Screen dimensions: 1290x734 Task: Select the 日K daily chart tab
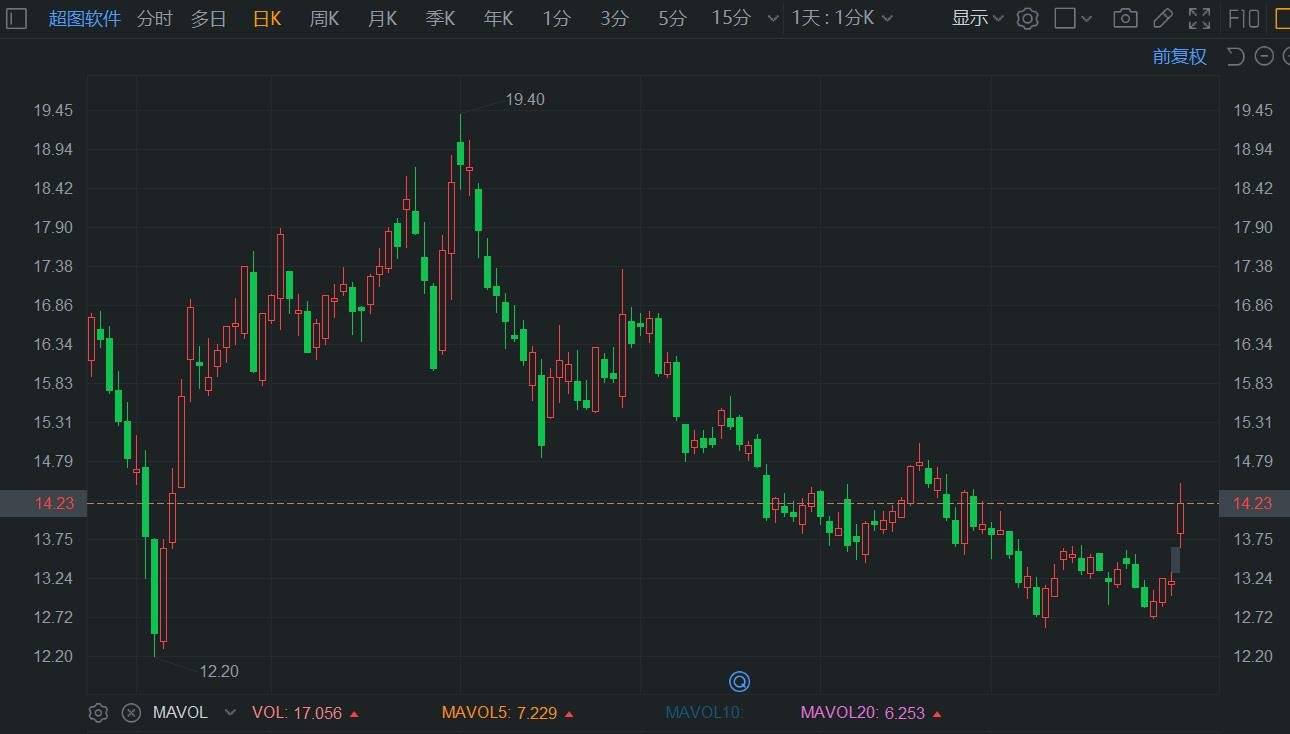point(267,18)
